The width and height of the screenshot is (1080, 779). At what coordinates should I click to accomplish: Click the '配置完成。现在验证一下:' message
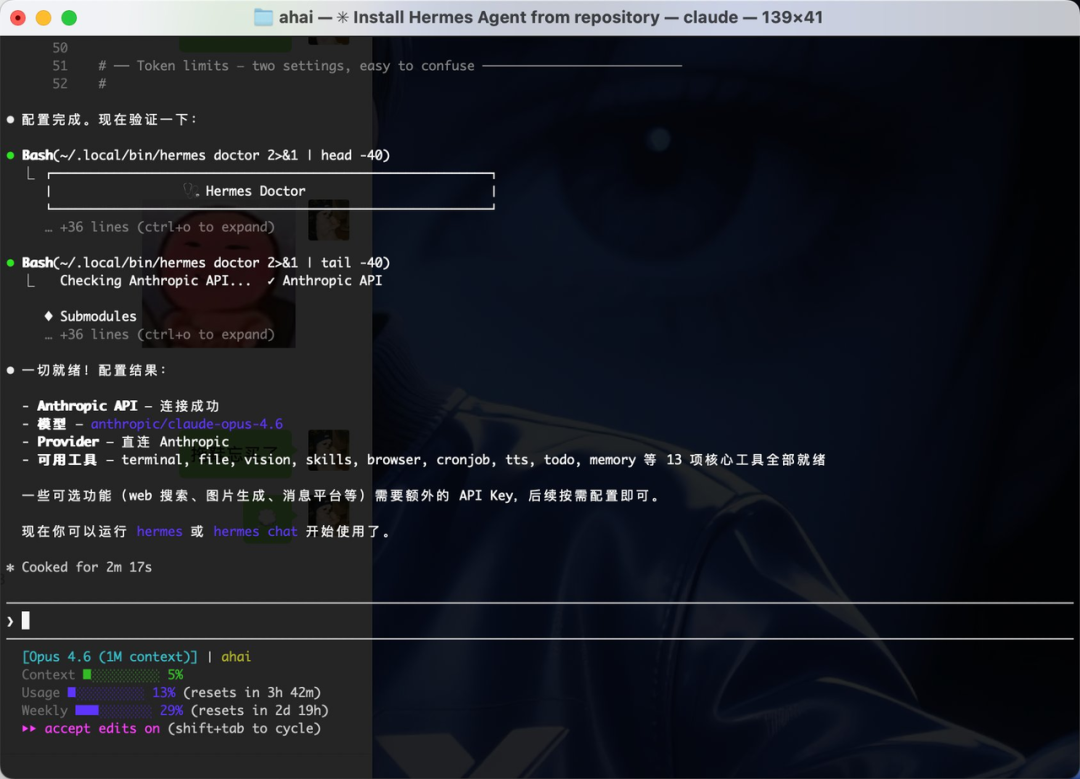(x=110, y=120)
